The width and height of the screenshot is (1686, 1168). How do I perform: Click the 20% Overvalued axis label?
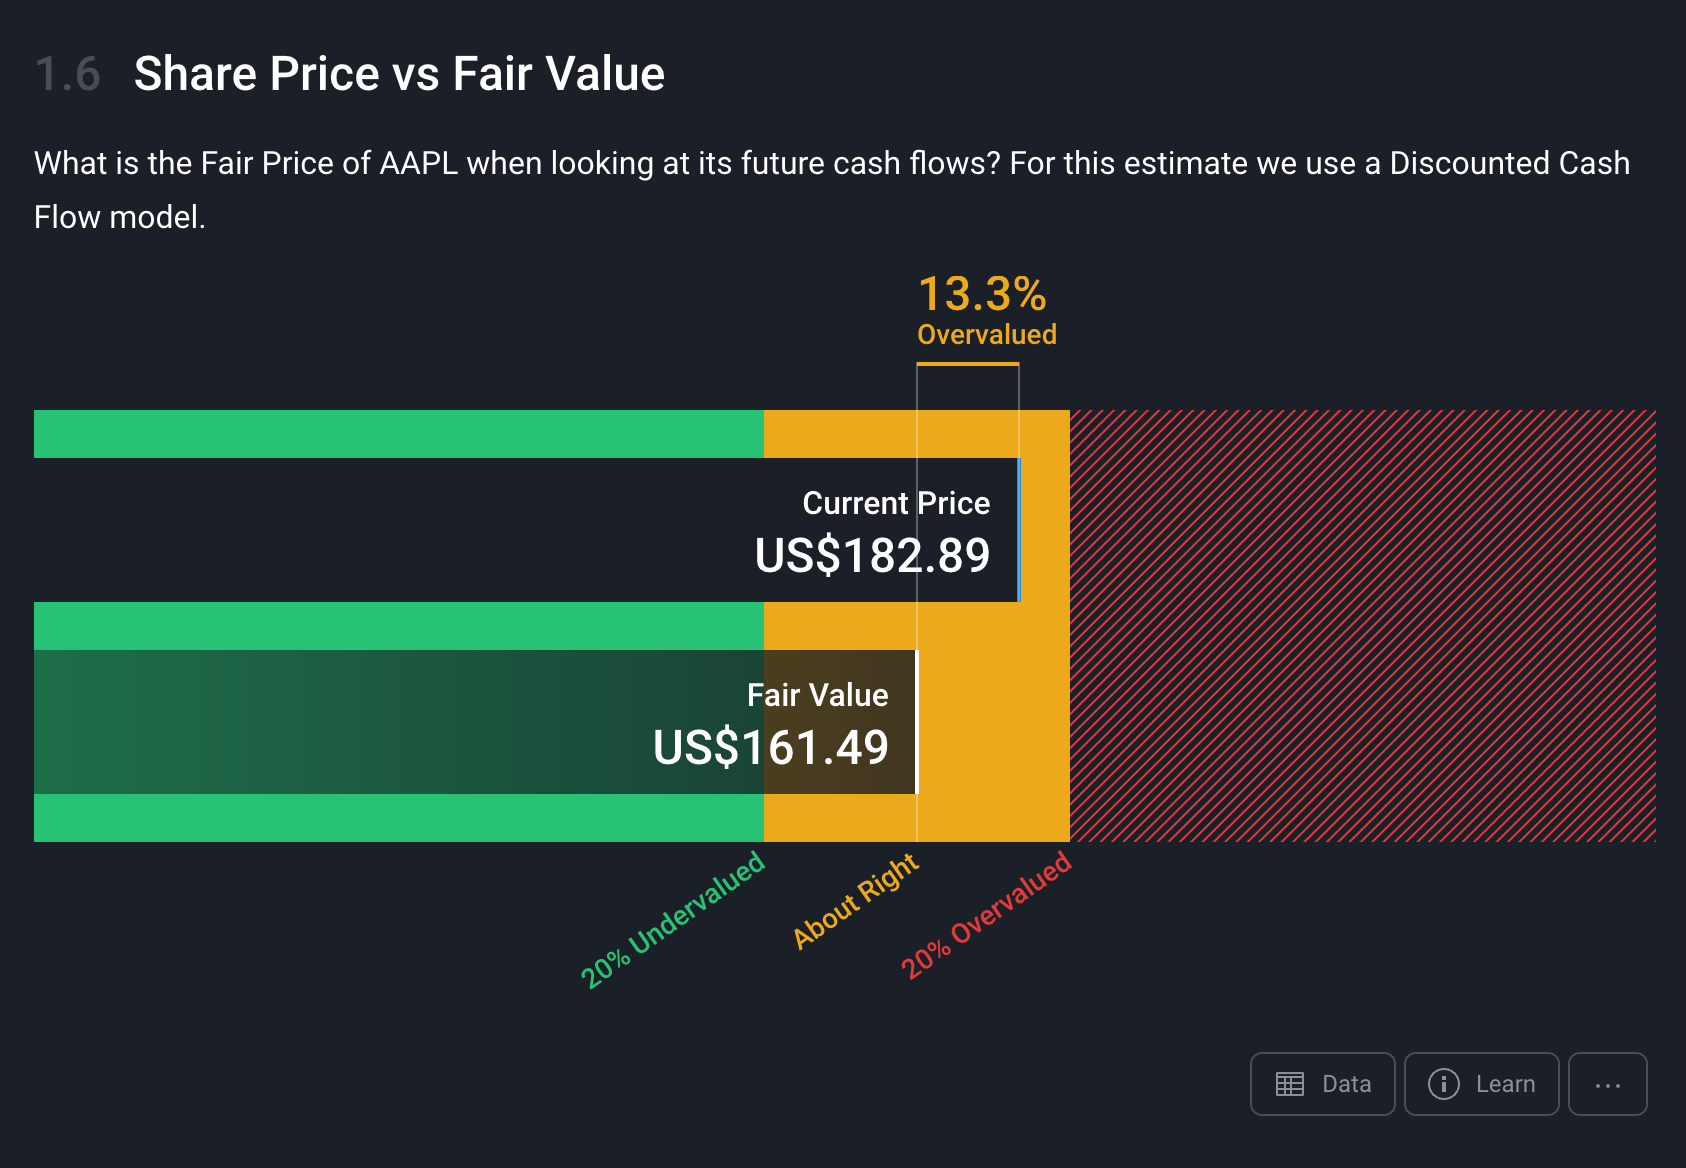(986, 916)
